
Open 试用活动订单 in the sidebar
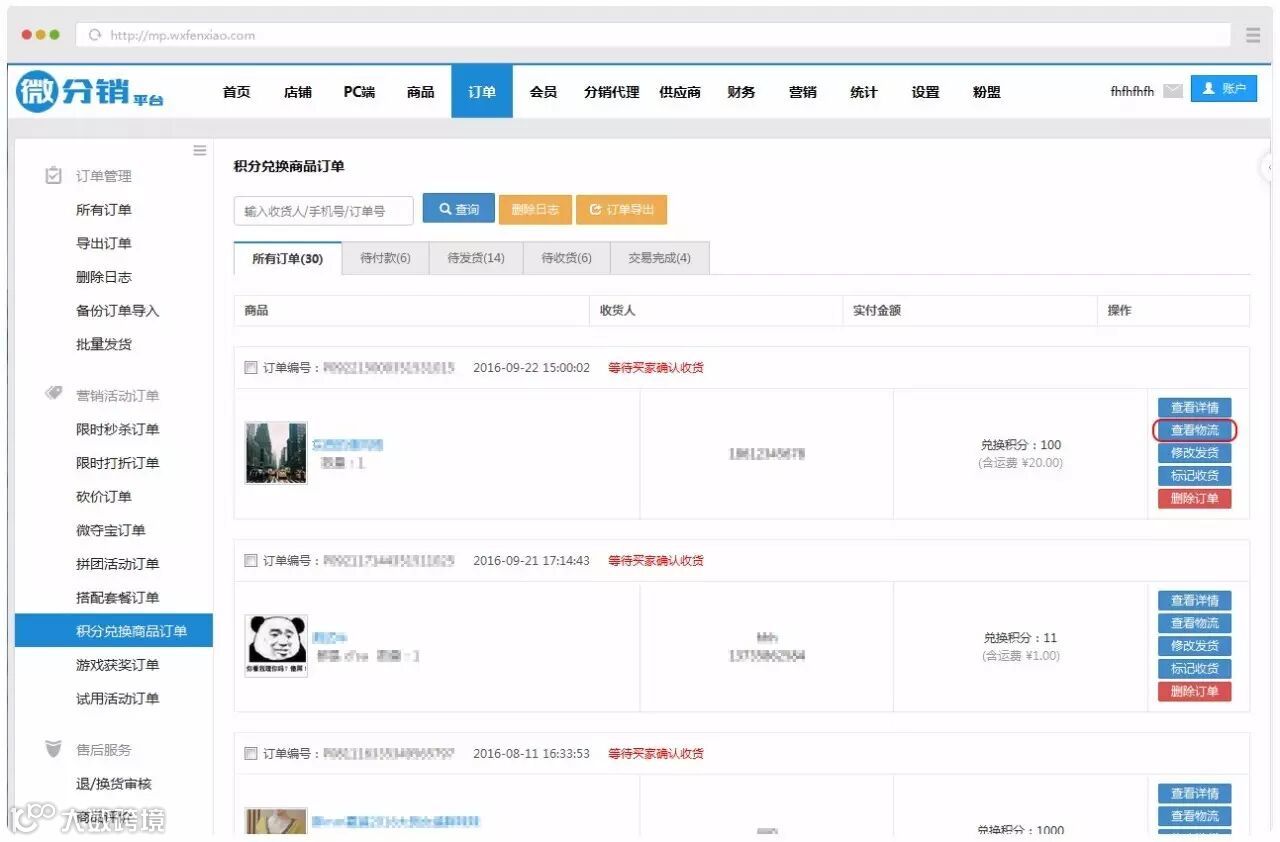point(118,699)
